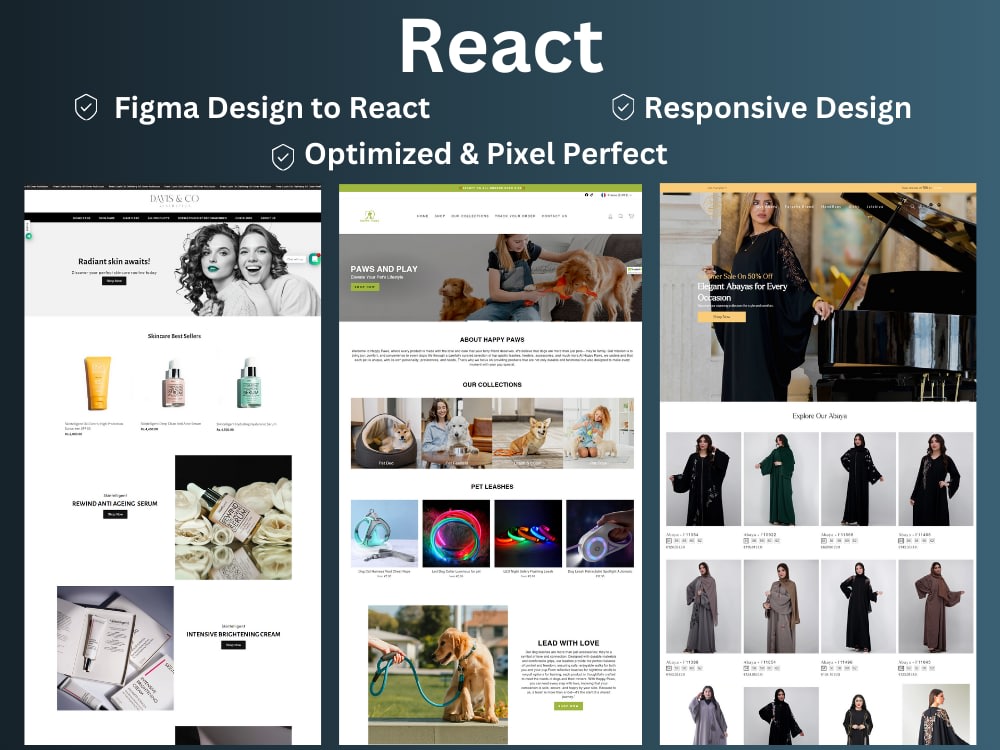Open the green chat widget icon on Davis & Co hero
This screenshot has width=1000, height=750.
314,258
